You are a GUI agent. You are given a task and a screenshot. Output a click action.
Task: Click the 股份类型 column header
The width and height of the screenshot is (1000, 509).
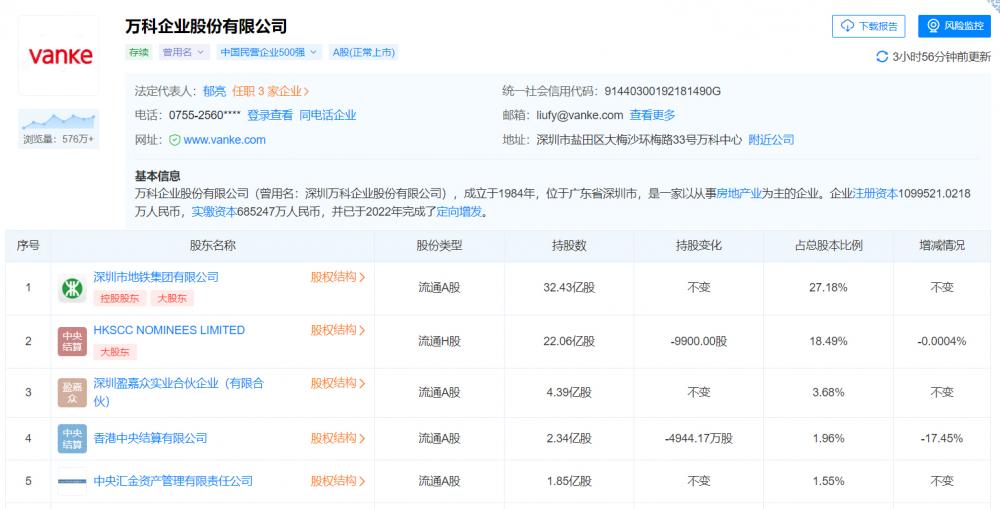point(439,246)
